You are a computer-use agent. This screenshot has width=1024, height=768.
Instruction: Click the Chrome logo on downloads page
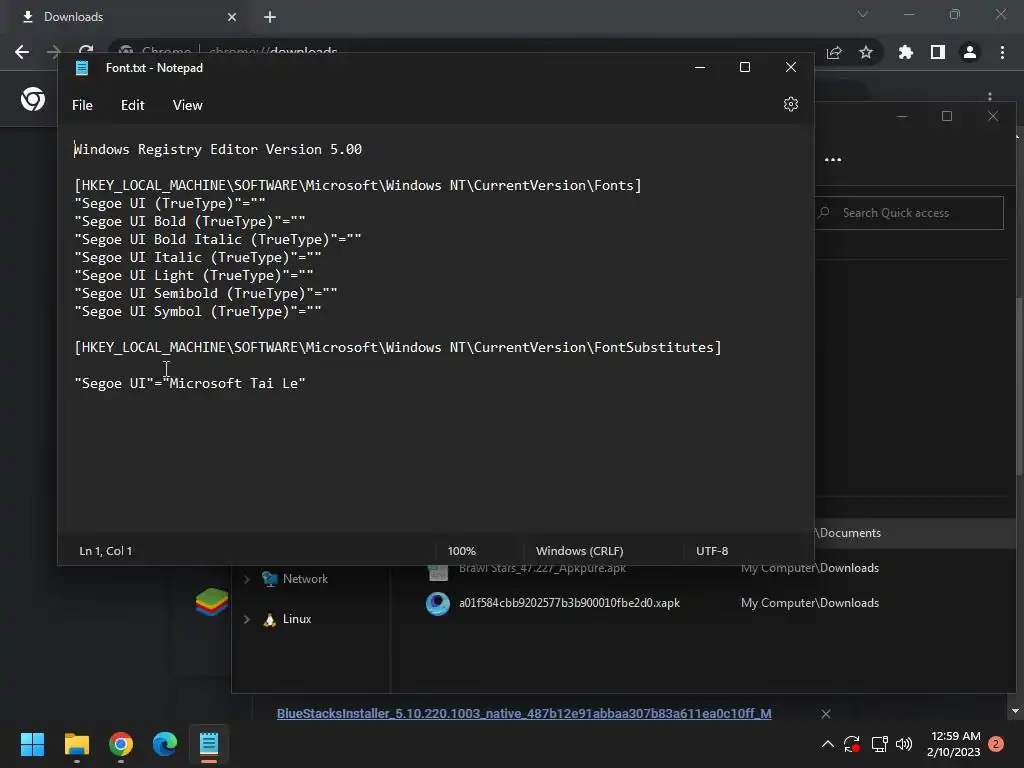pos(33,99)
